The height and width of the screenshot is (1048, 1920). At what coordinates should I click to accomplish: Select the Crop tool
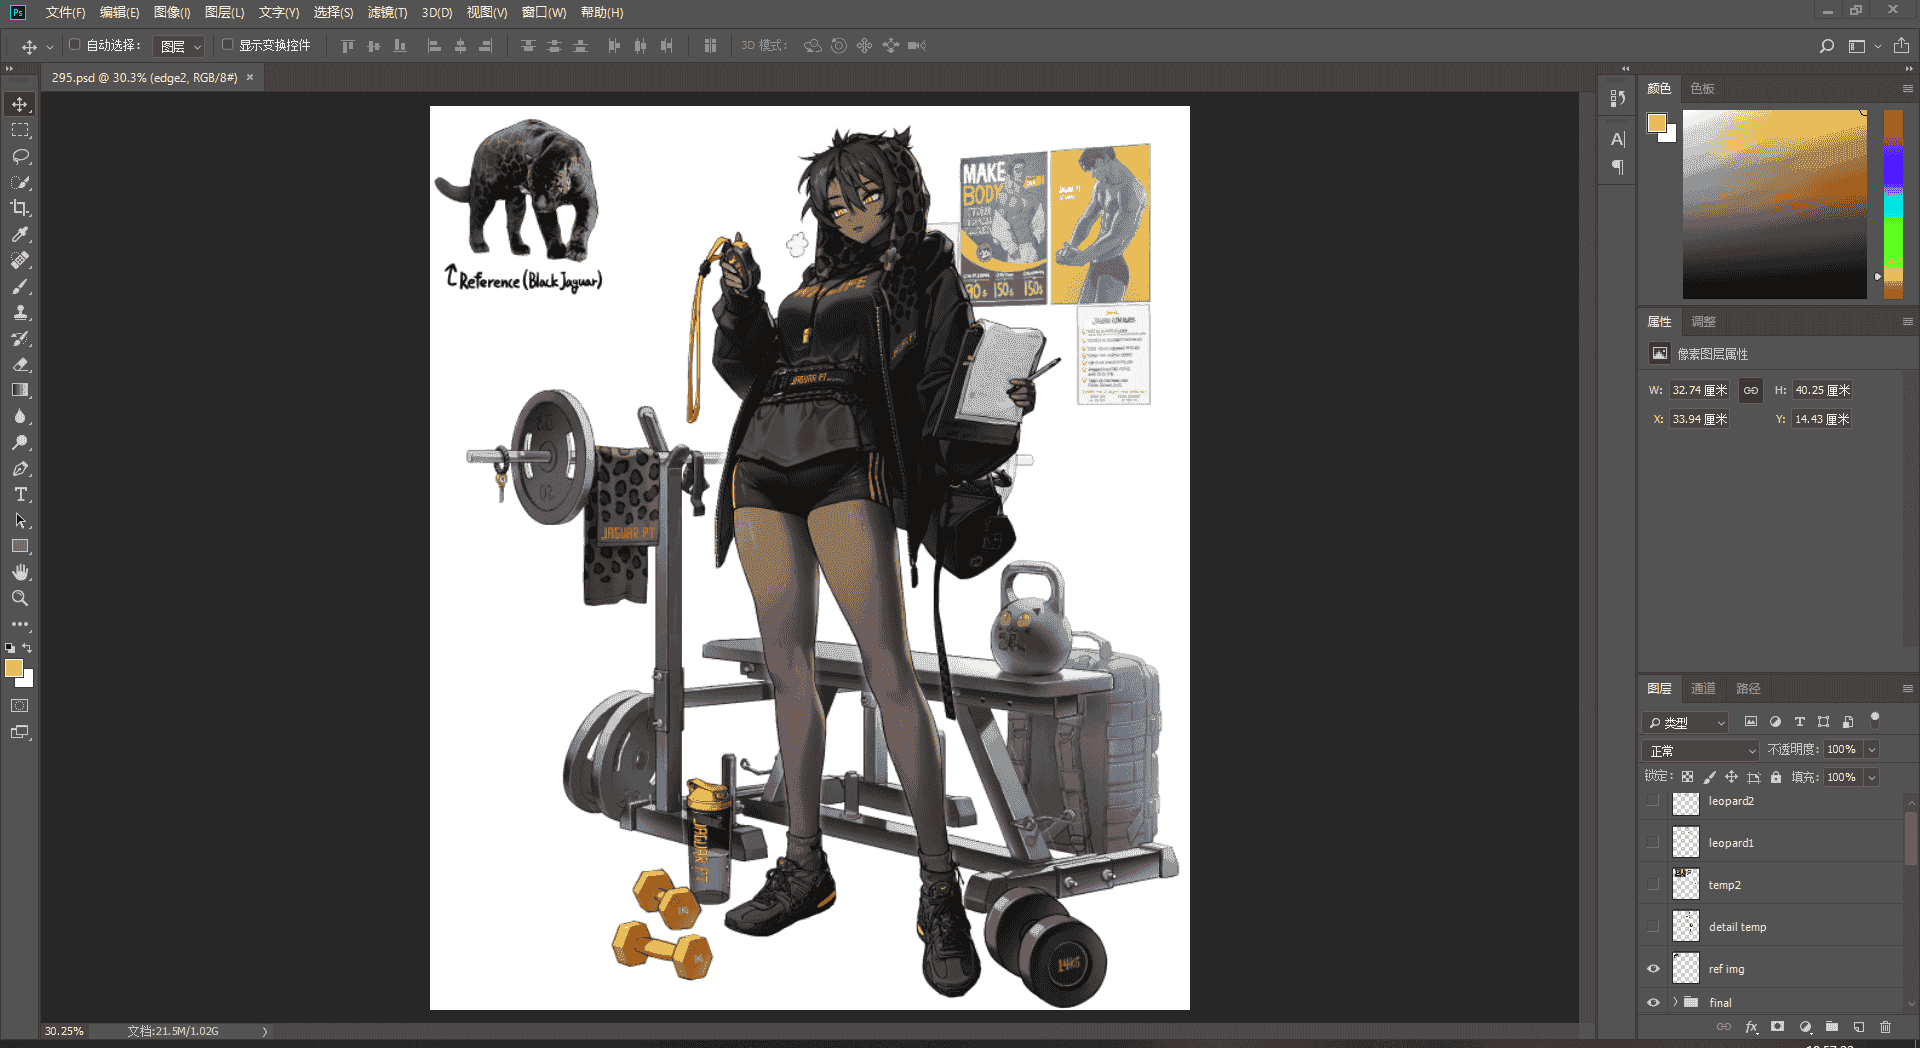click(20, 208)
